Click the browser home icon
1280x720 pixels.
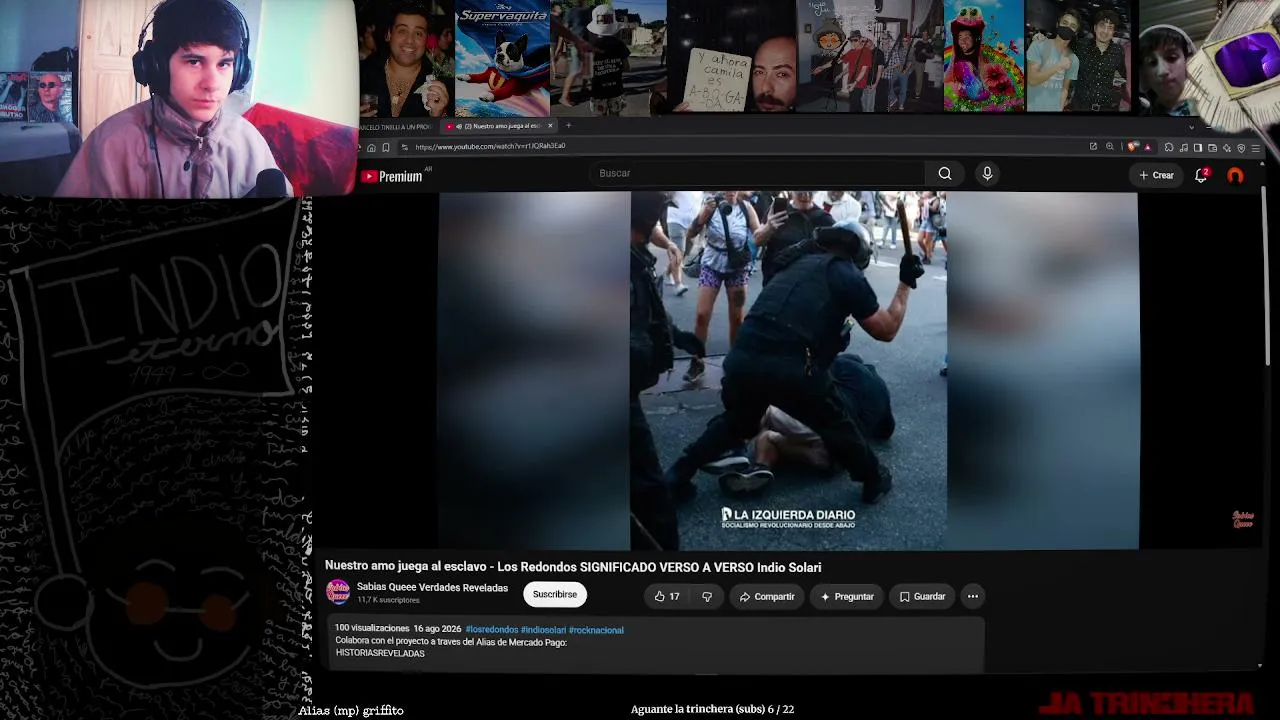(371, 147)
